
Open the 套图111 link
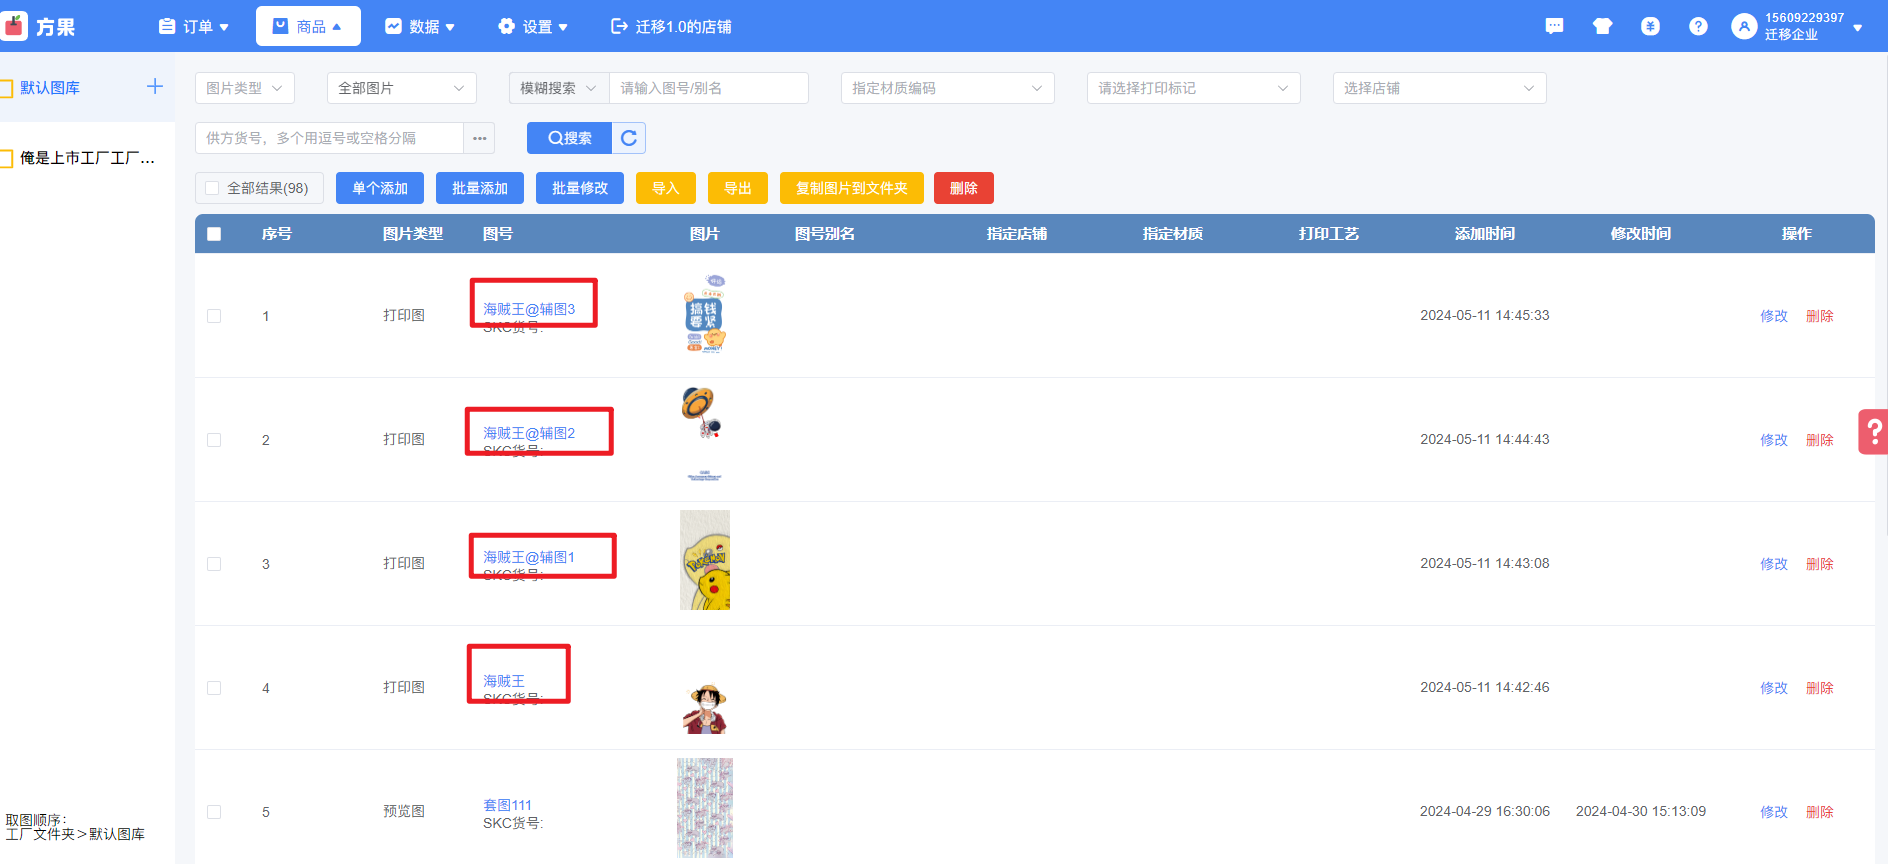(507, 805)
